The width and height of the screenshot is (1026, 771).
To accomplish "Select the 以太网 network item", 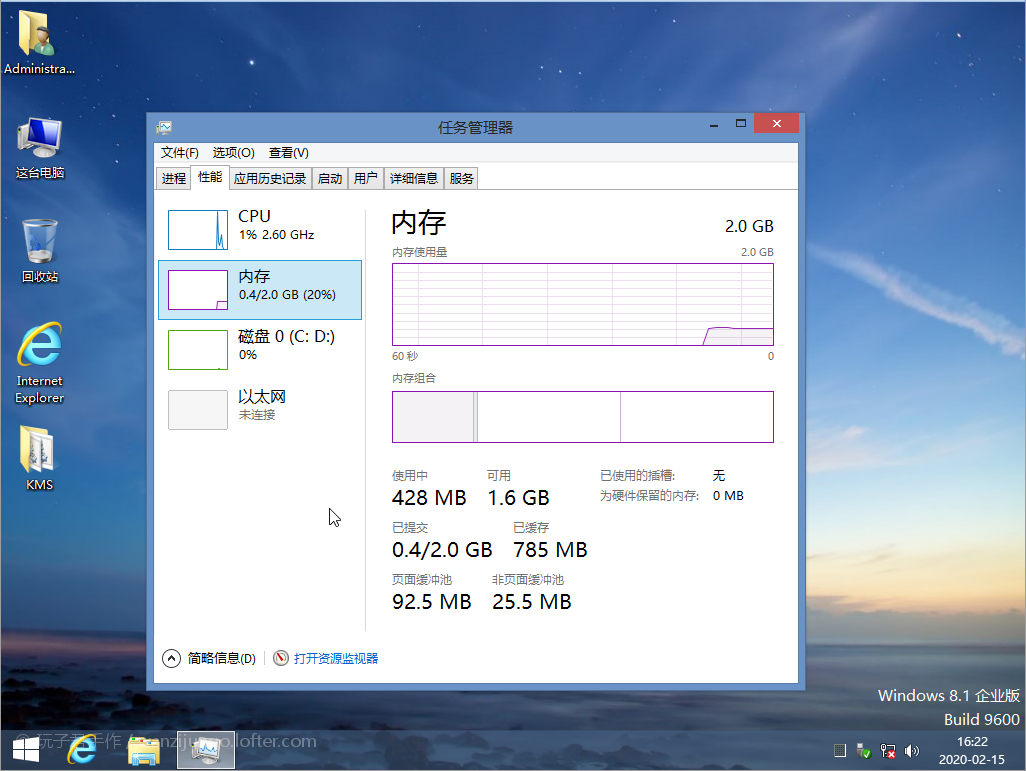I will [260, 405].
